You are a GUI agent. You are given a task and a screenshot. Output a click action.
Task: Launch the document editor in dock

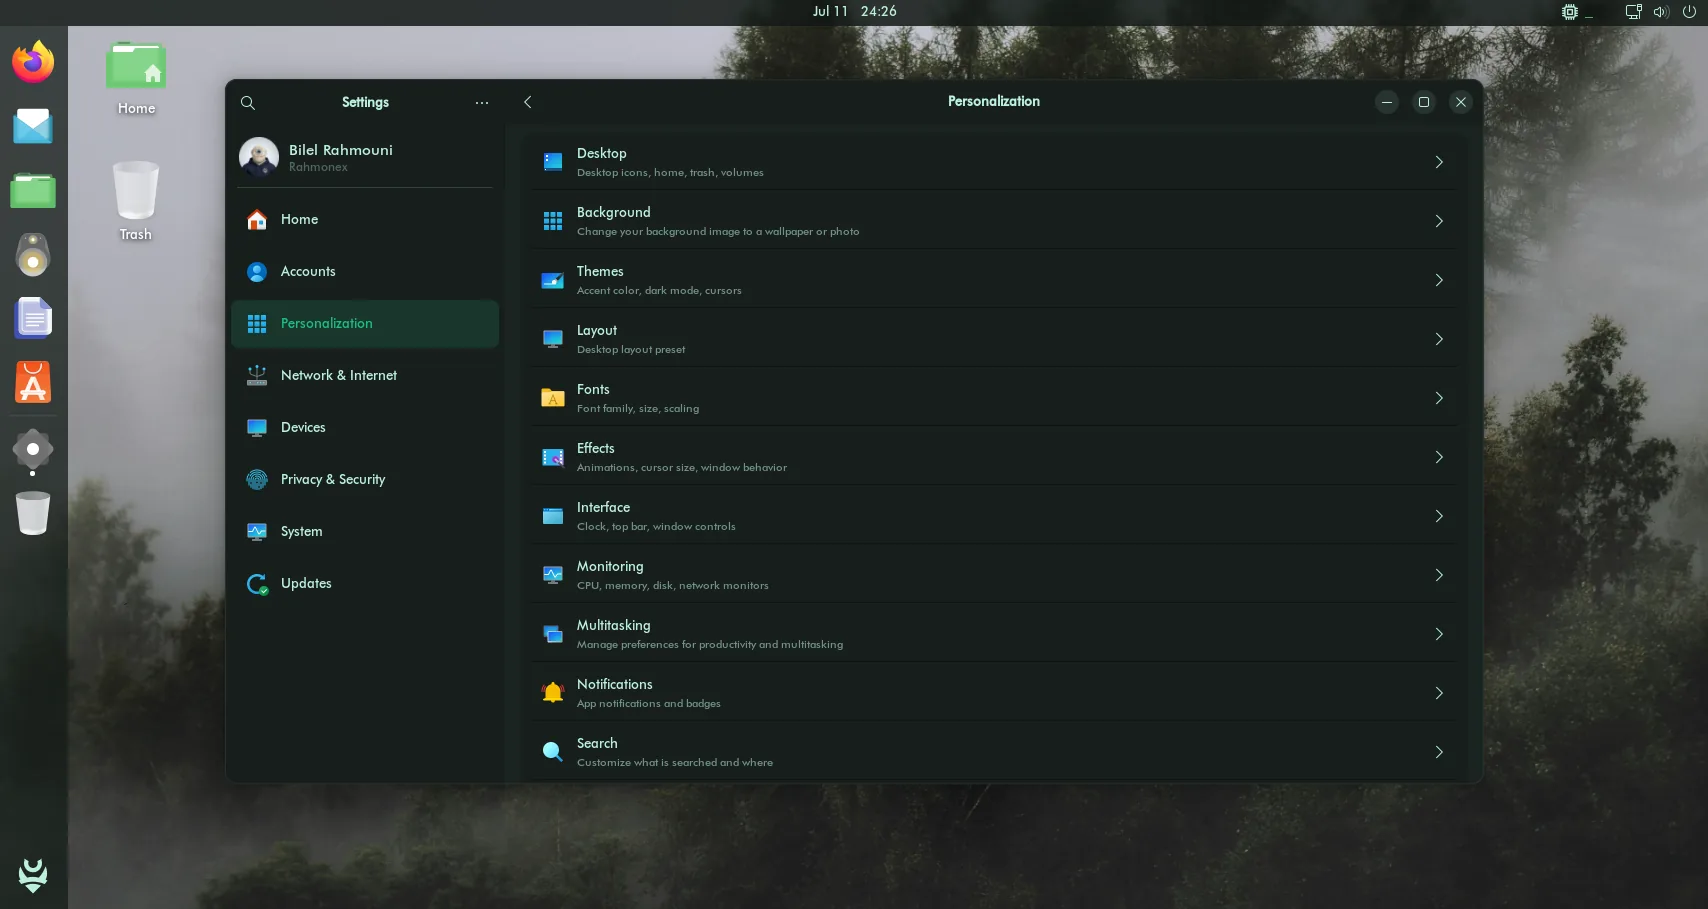(x=33, y=318)
